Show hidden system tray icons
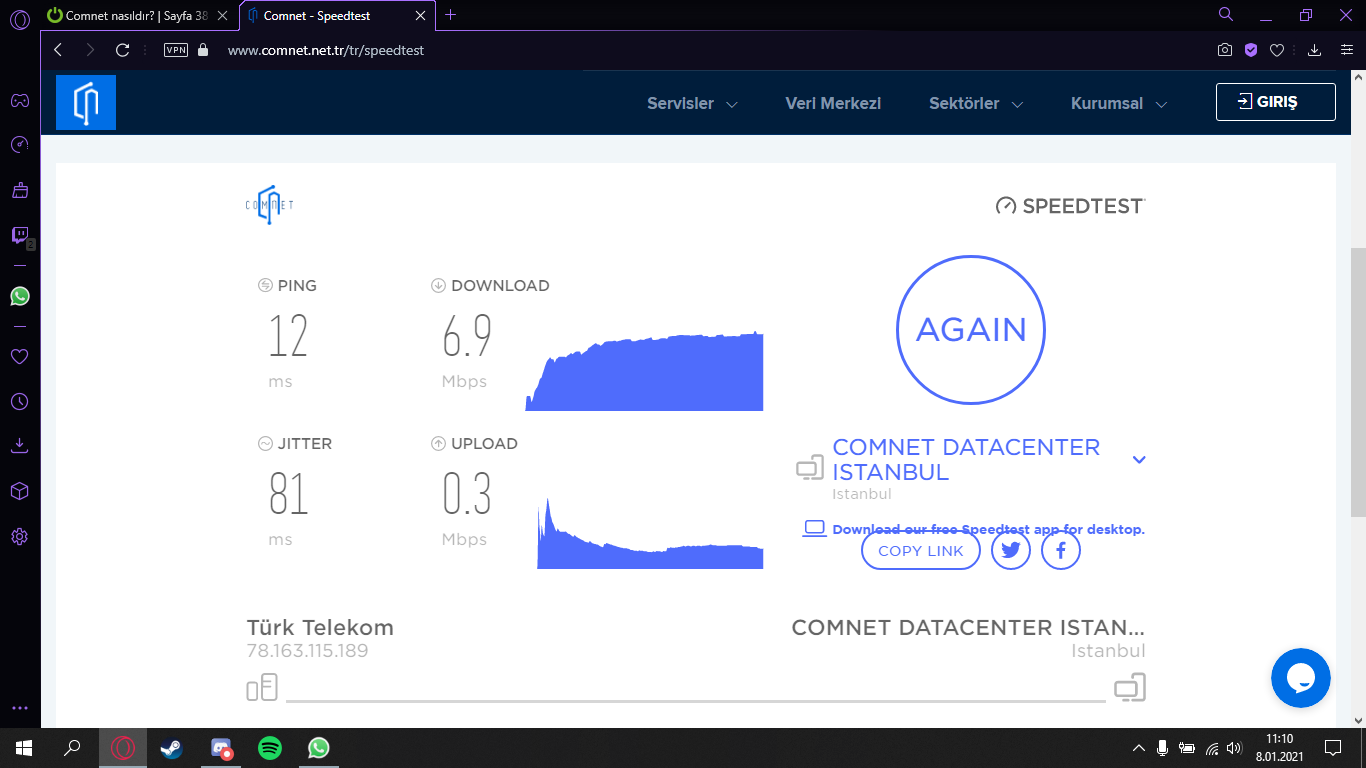This screenshot has height=768, width=1366. tap(1139, 748)
